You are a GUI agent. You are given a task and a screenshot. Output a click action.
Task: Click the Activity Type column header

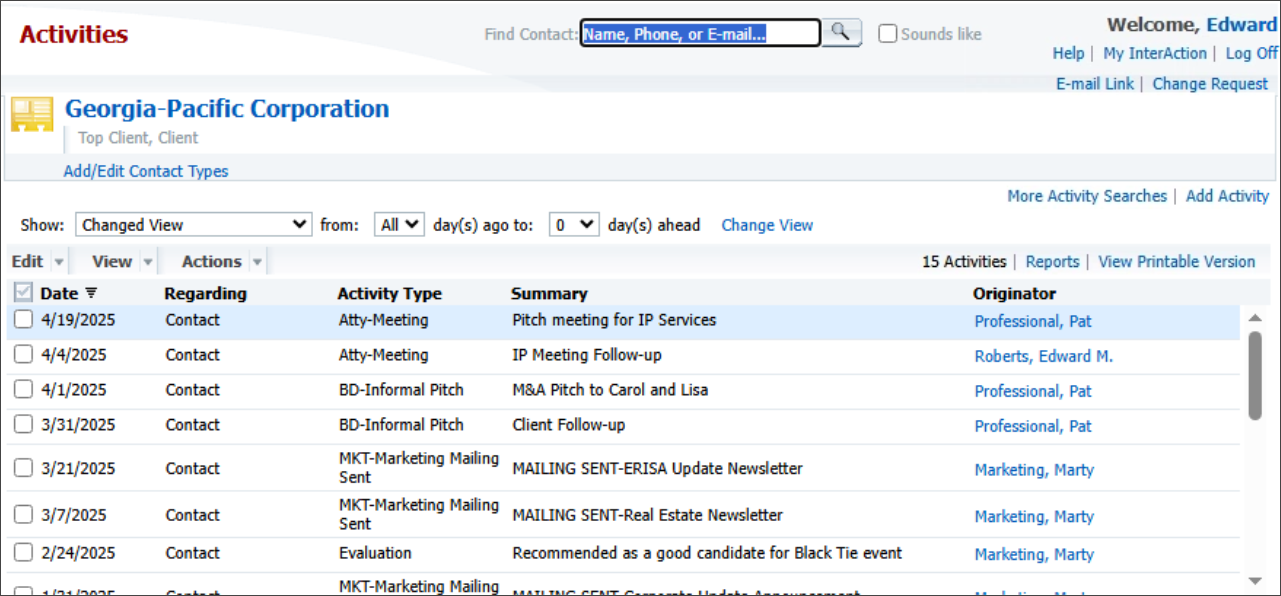(389, 293)
